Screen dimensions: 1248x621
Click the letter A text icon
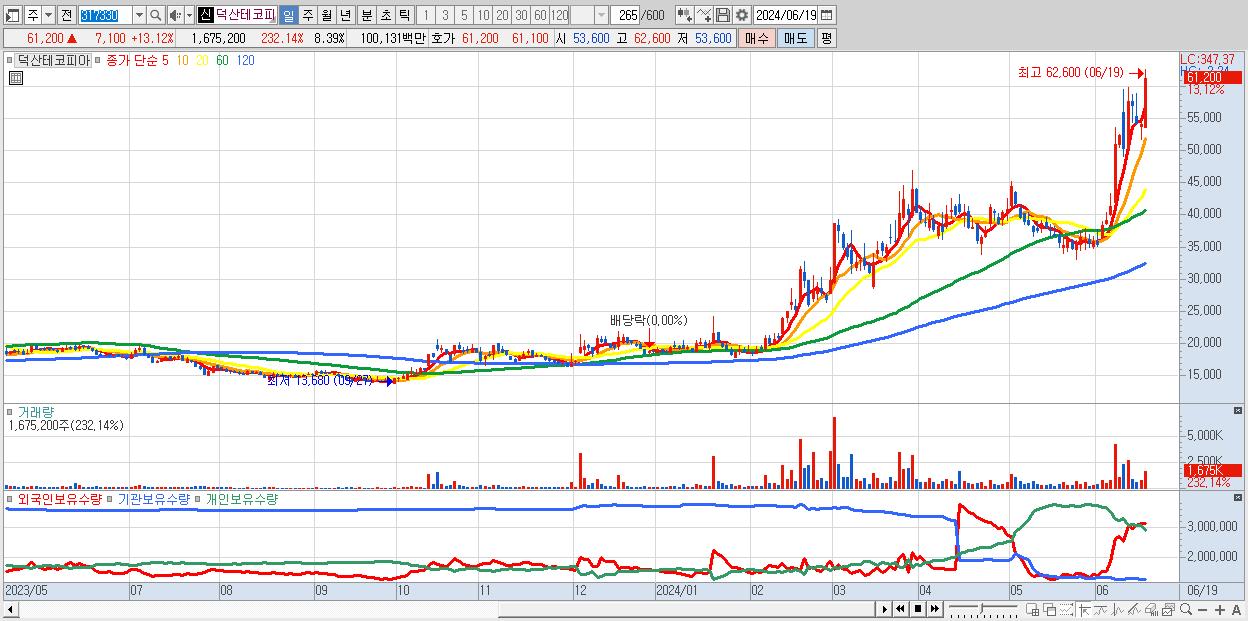[1237, 610]
